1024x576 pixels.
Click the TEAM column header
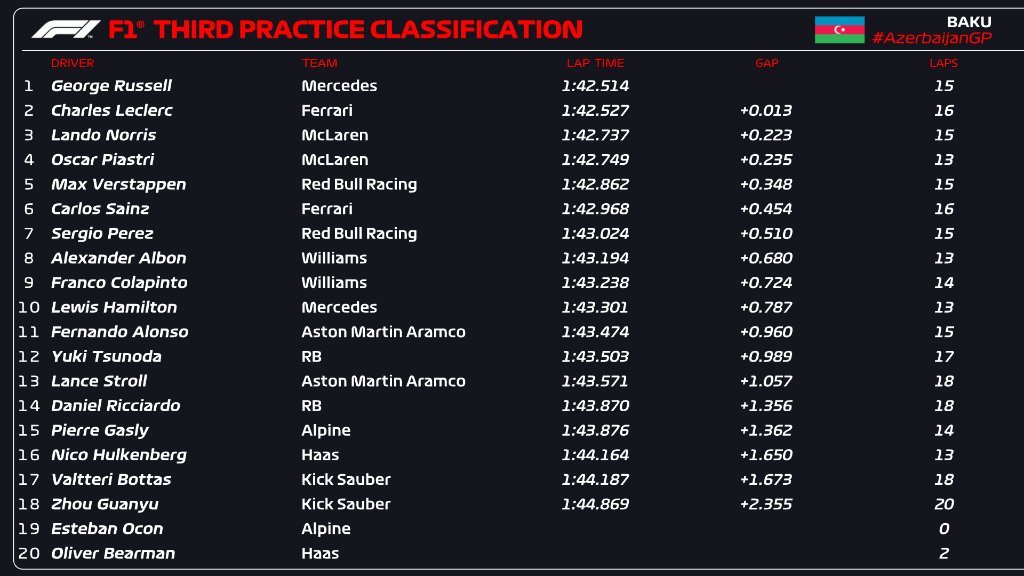(x=319, y=63)
